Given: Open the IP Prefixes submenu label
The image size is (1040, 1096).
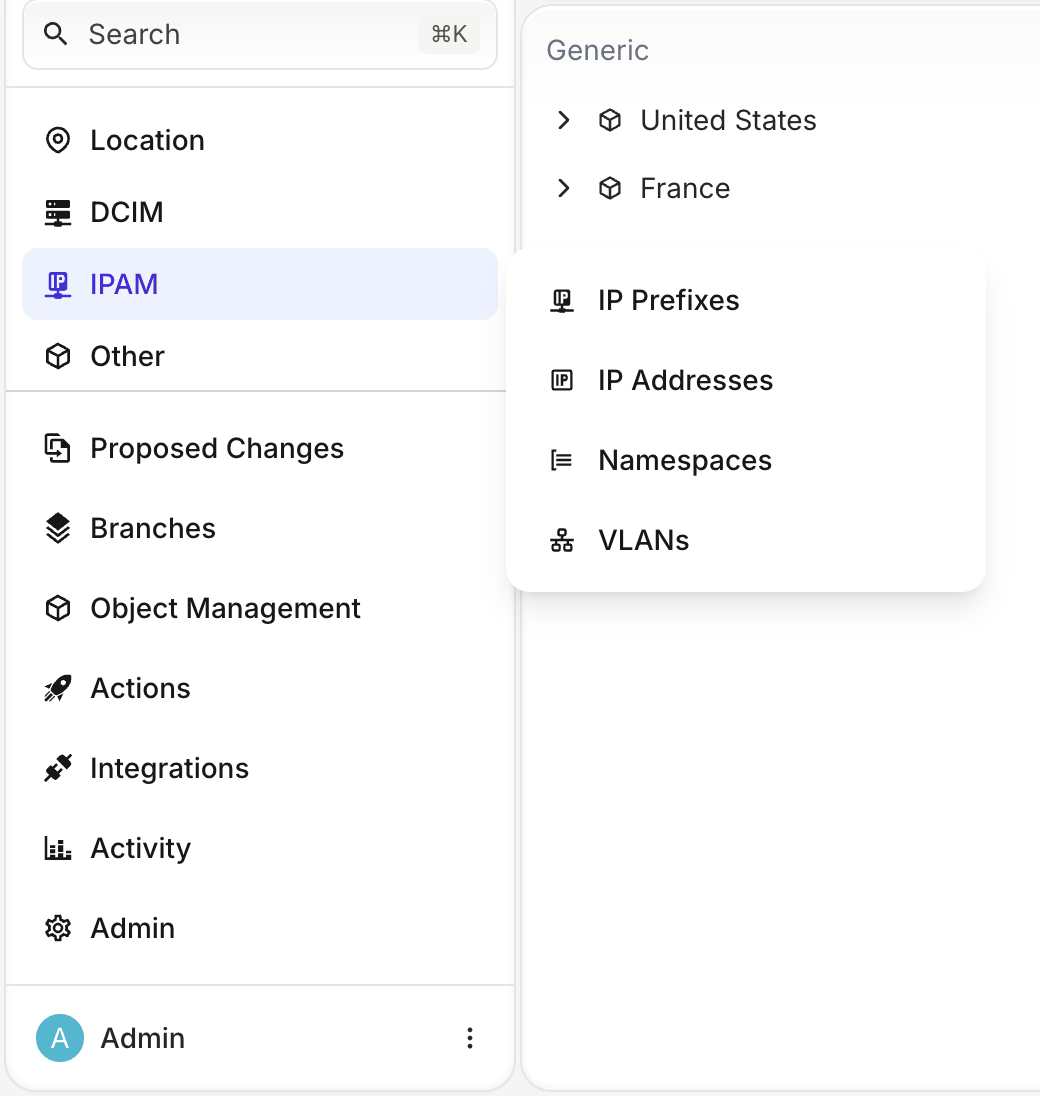Looking at the screenshot, I should coord(669,301).
